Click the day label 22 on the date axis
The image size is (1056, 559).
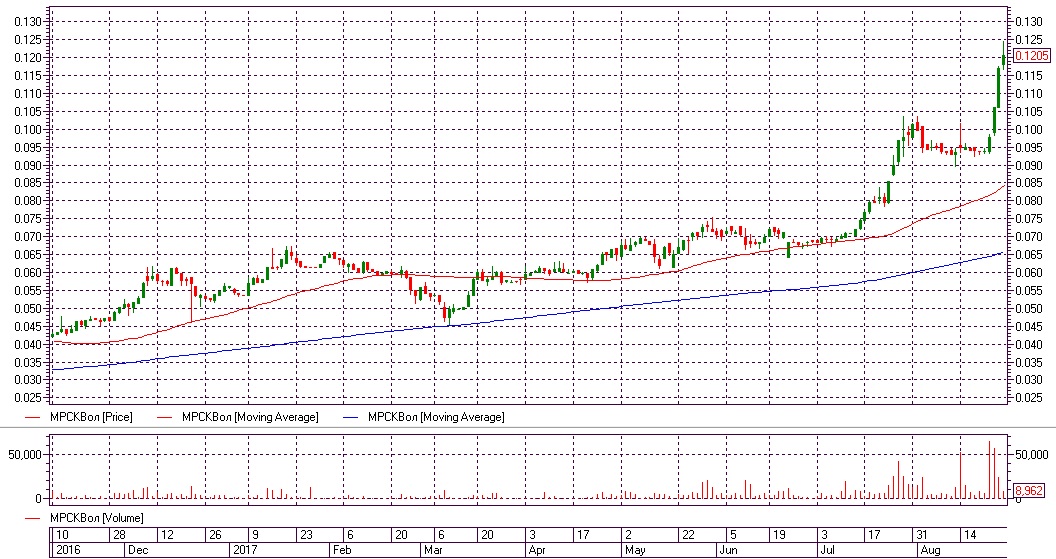[x=688, y=535]
